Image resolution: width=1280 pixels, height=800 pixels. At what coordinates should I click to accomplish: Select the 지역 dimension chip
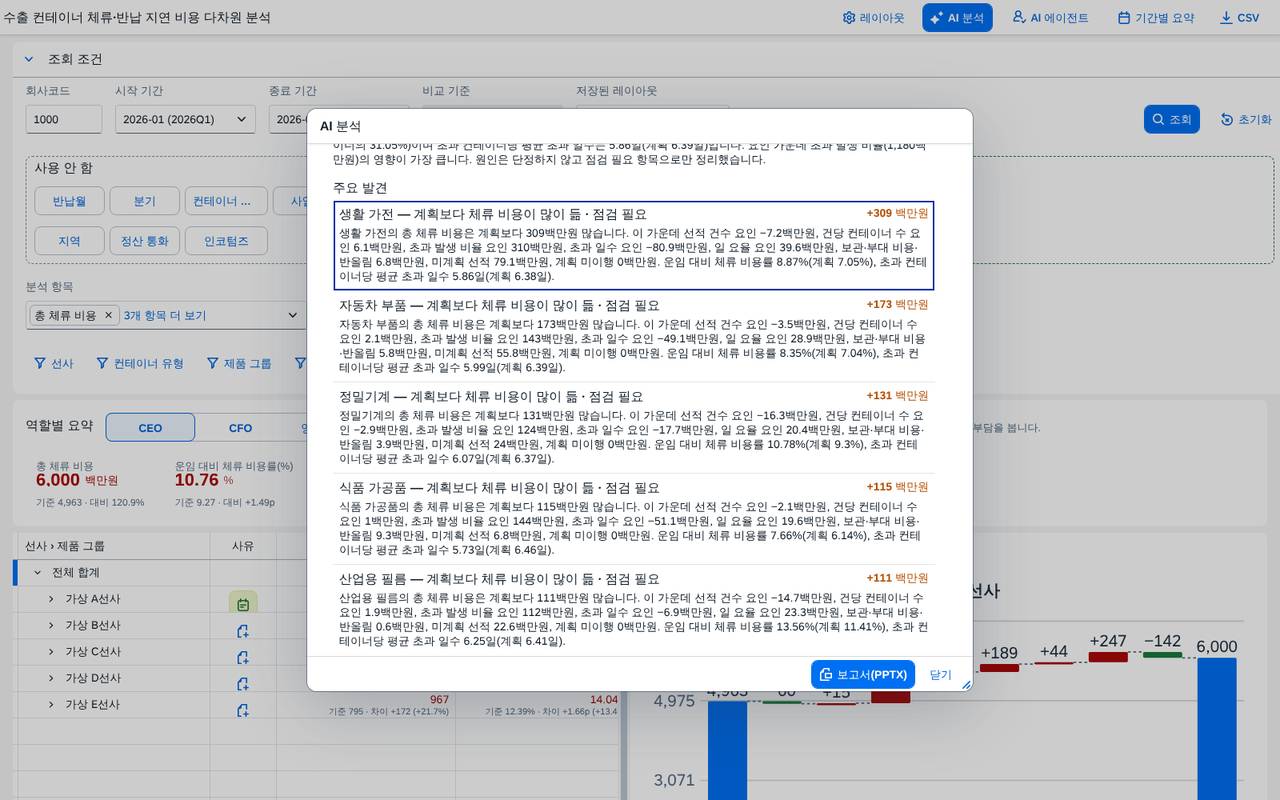tap(69, 241)
